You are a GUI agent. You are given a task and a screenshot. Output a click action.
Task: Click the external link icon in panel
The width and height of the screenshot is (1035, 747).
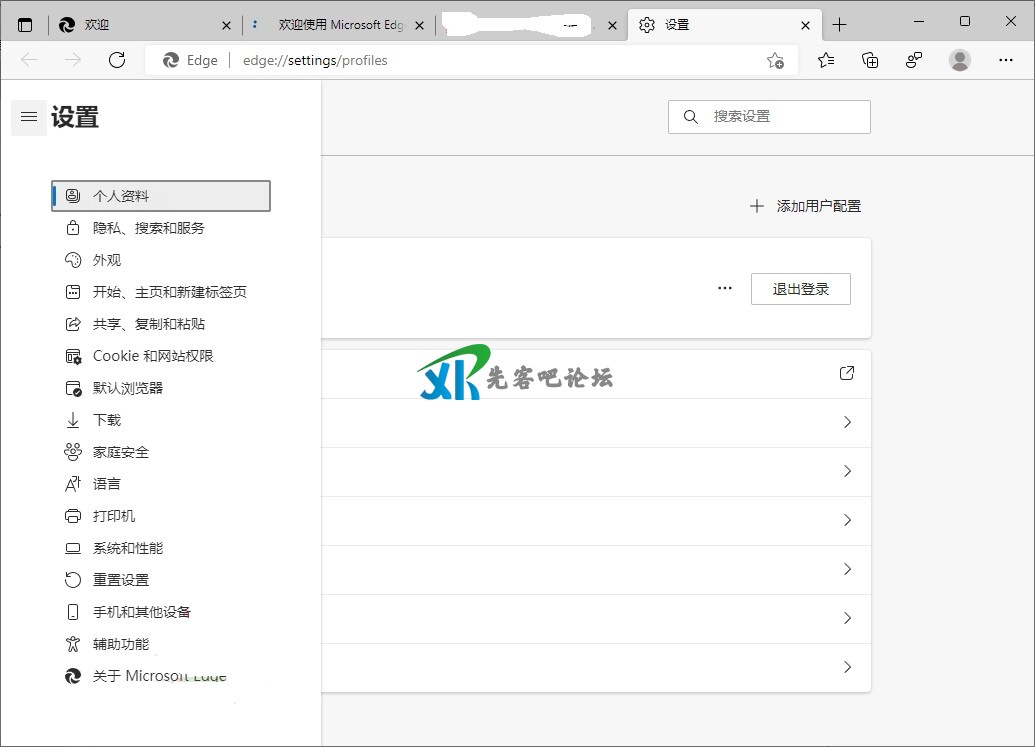coord(847,373)
